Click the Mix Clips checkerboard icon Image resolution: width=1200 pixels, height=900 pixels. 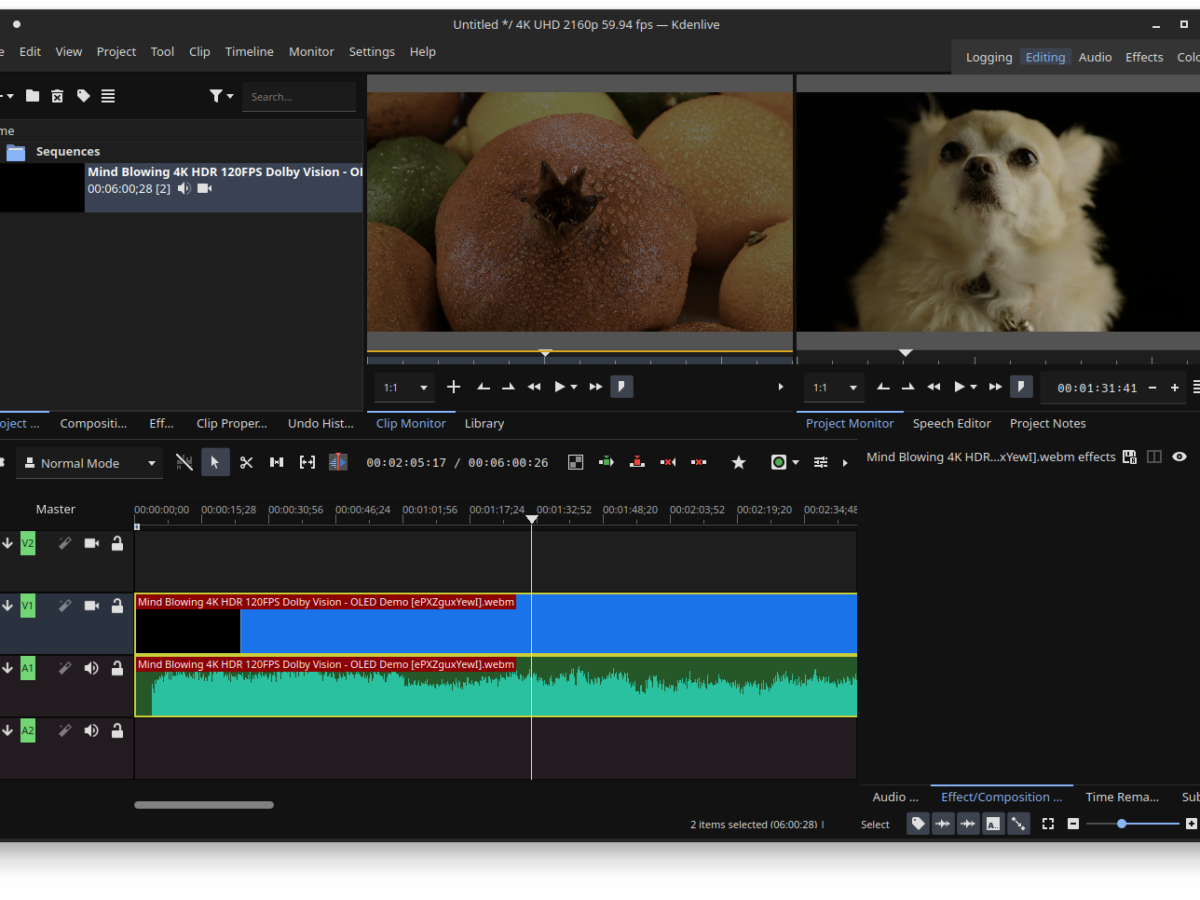pos(575,462)
